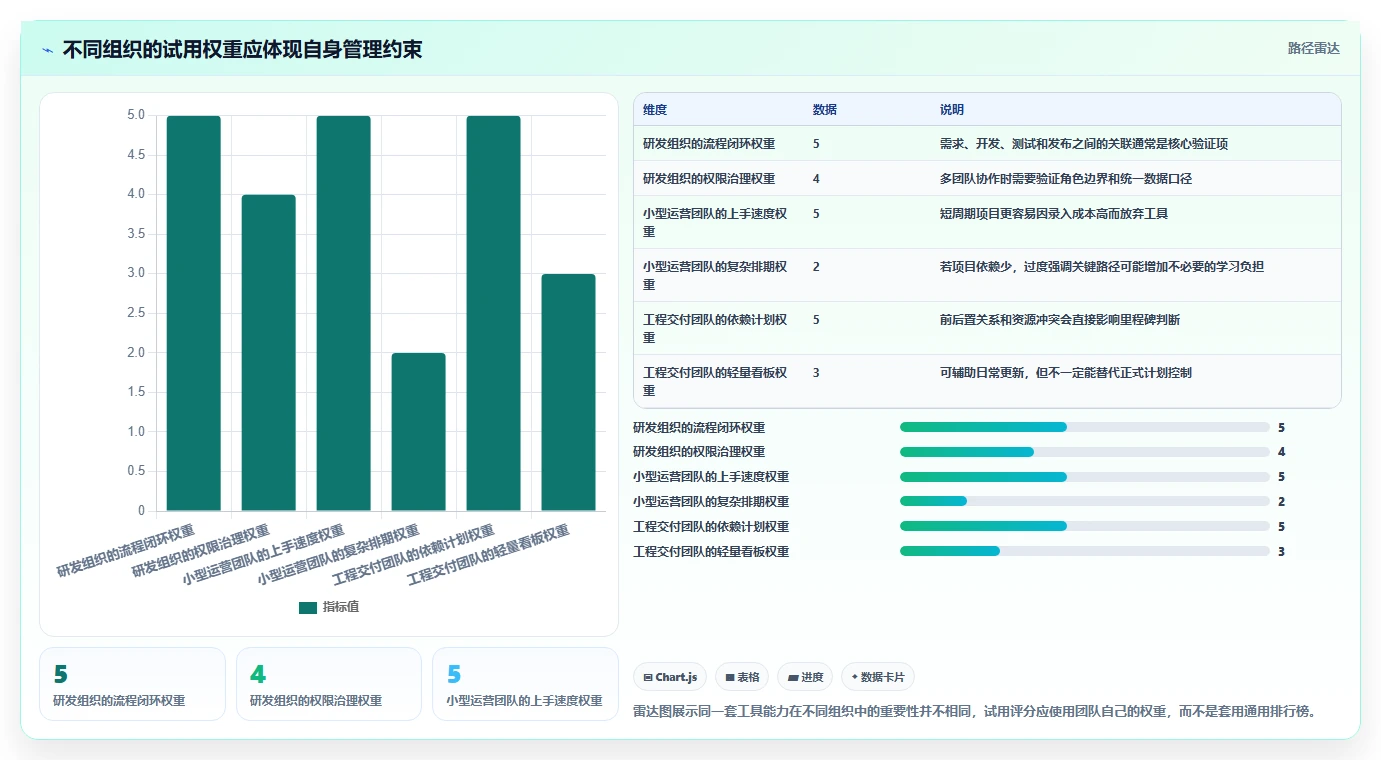The width and height of the screenshot is (1381, 760).
Task: Click the shortest chart bar, 小型运营团队的复杂排期权重
Action: click(x=419, y=432)
